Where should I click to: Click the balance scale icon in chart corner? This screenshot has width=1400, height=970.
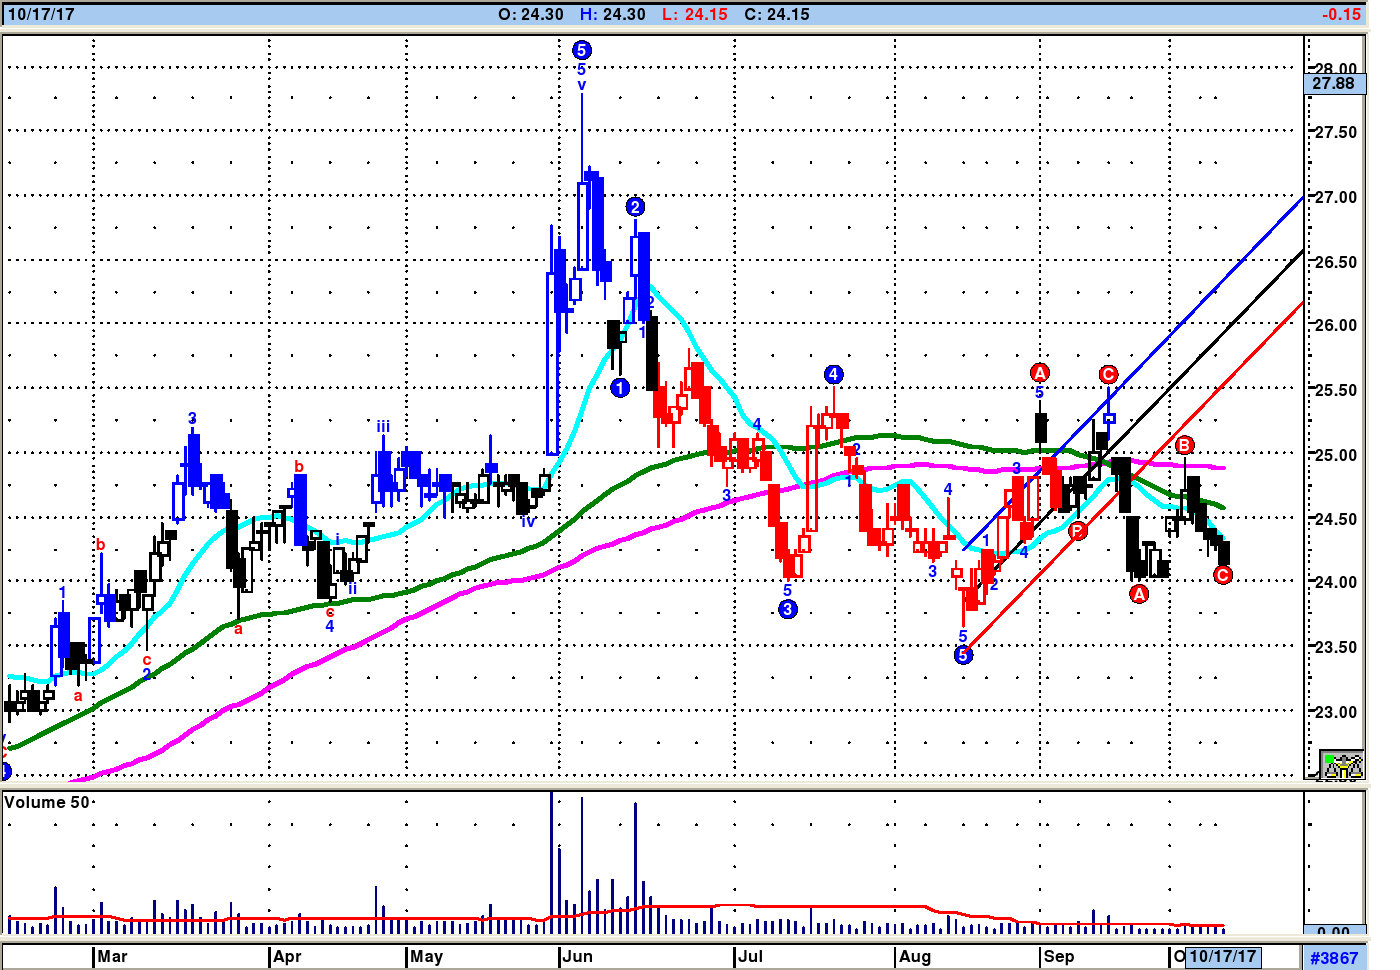[1341, 765]
